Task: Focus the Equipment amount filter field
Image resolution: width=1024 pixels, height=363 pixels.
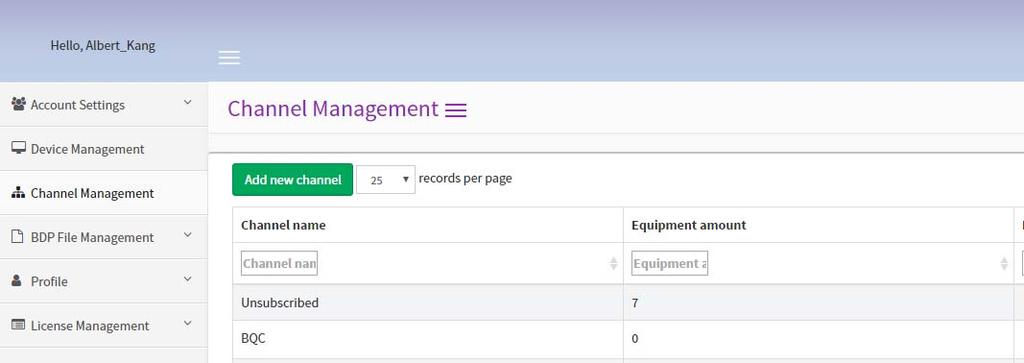Action: [x=670, y=264]
